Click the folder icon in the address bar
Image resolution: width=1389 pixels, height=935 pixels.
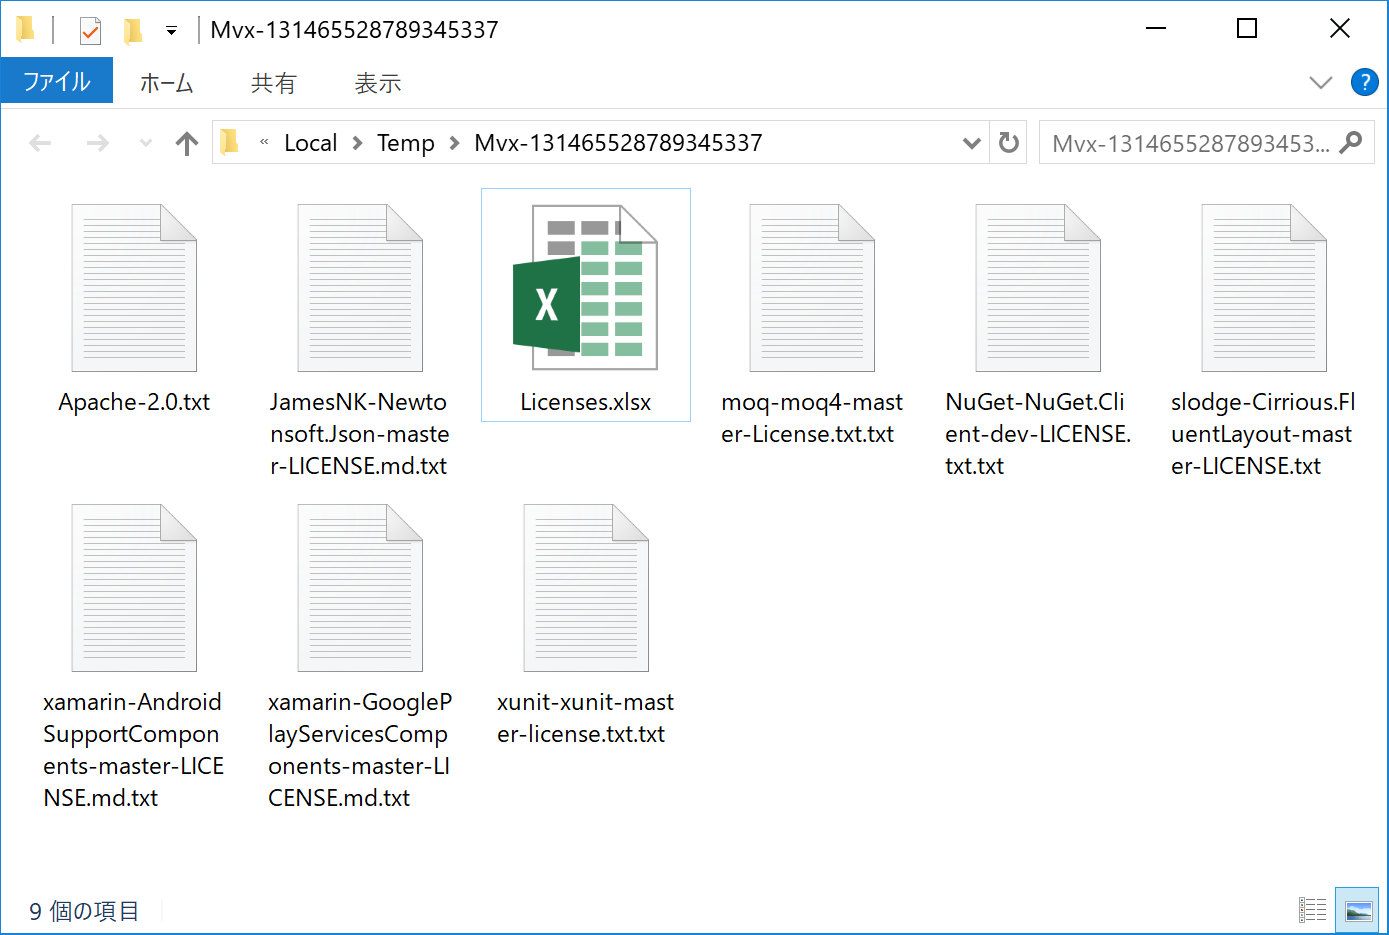229,142
